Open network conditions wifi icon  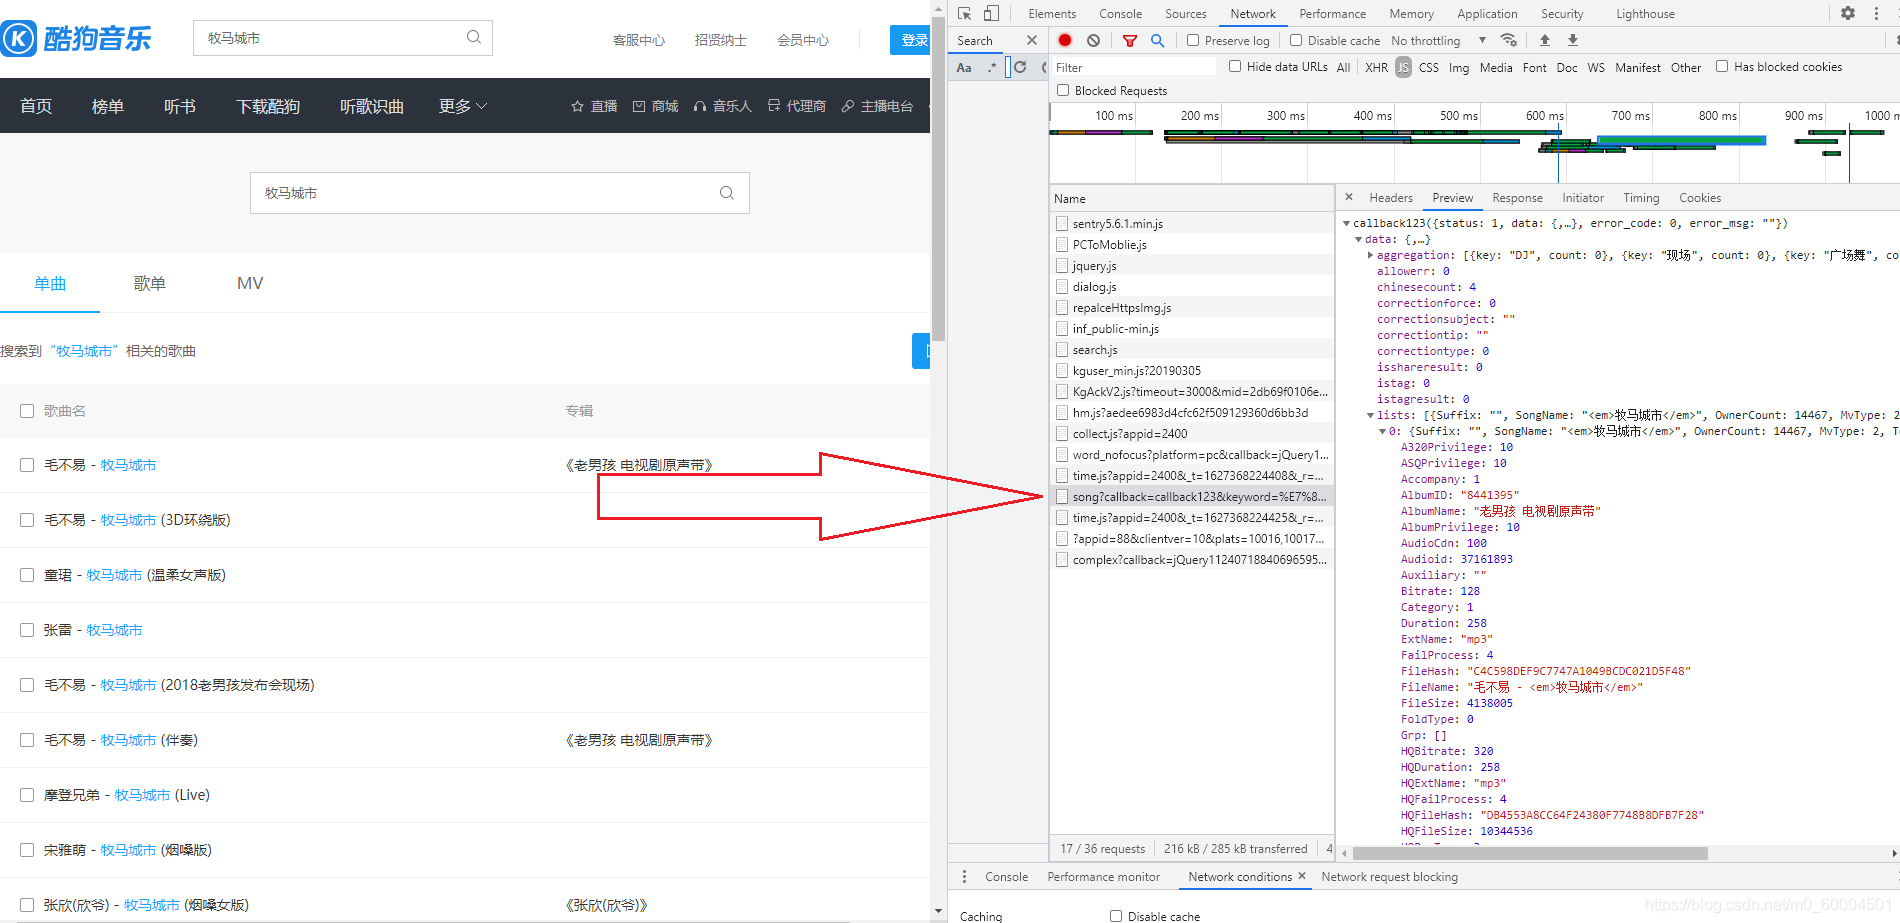(x=1508, y=40)
